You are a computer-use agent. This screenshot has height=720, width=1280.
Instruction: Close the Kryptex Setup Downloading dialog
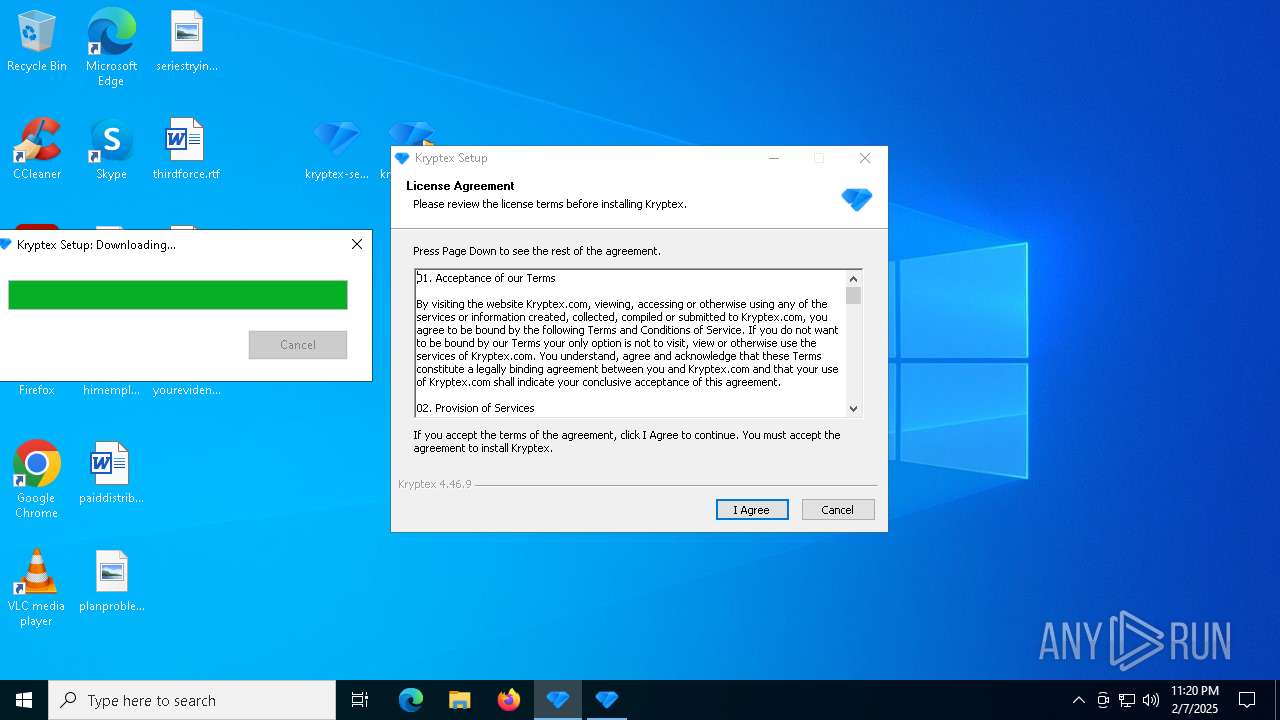pyautogui.click(x=357, y=244)
